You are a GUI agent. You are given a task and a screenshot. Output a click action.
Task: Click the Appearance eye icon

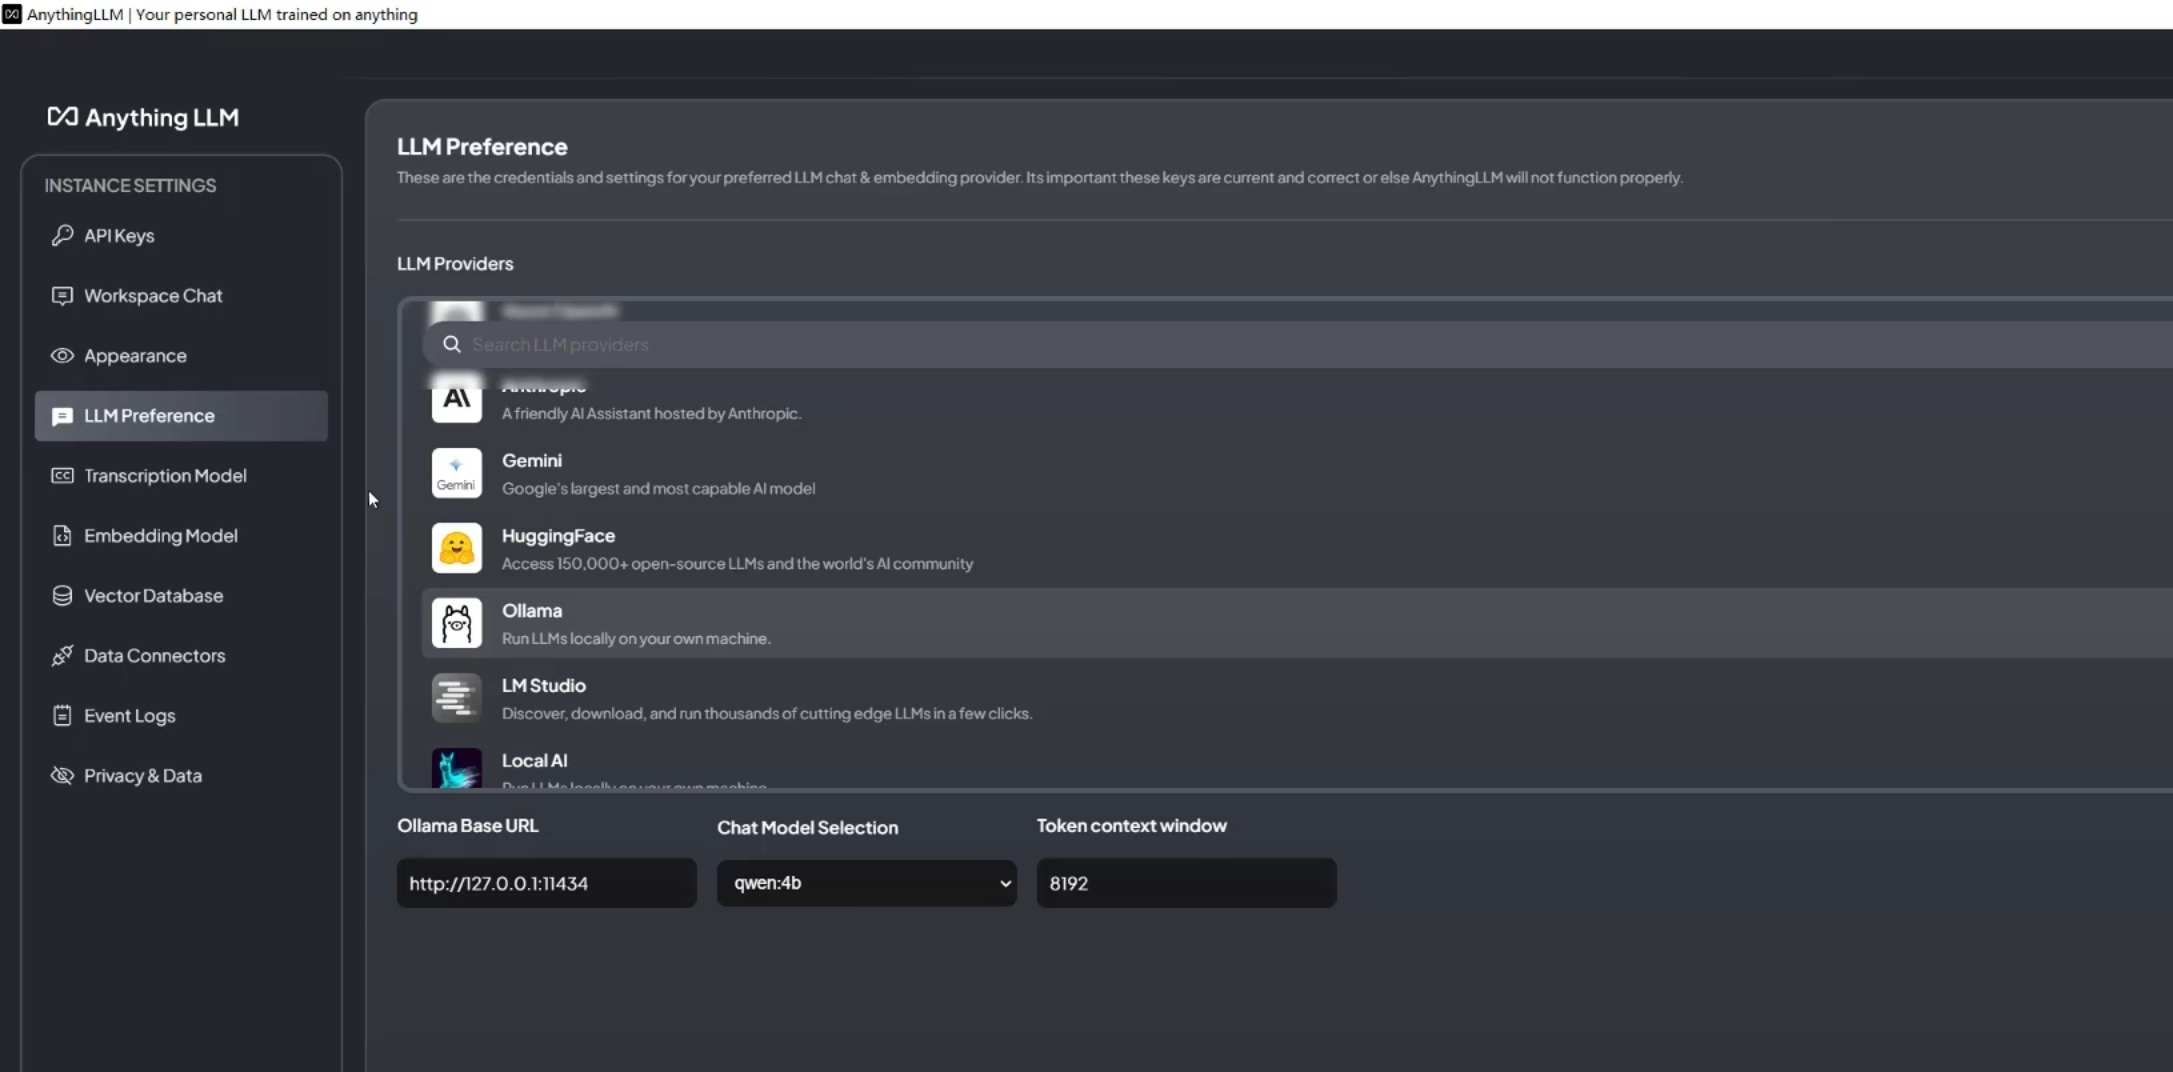pyautogui.click(x=62, y=355)
